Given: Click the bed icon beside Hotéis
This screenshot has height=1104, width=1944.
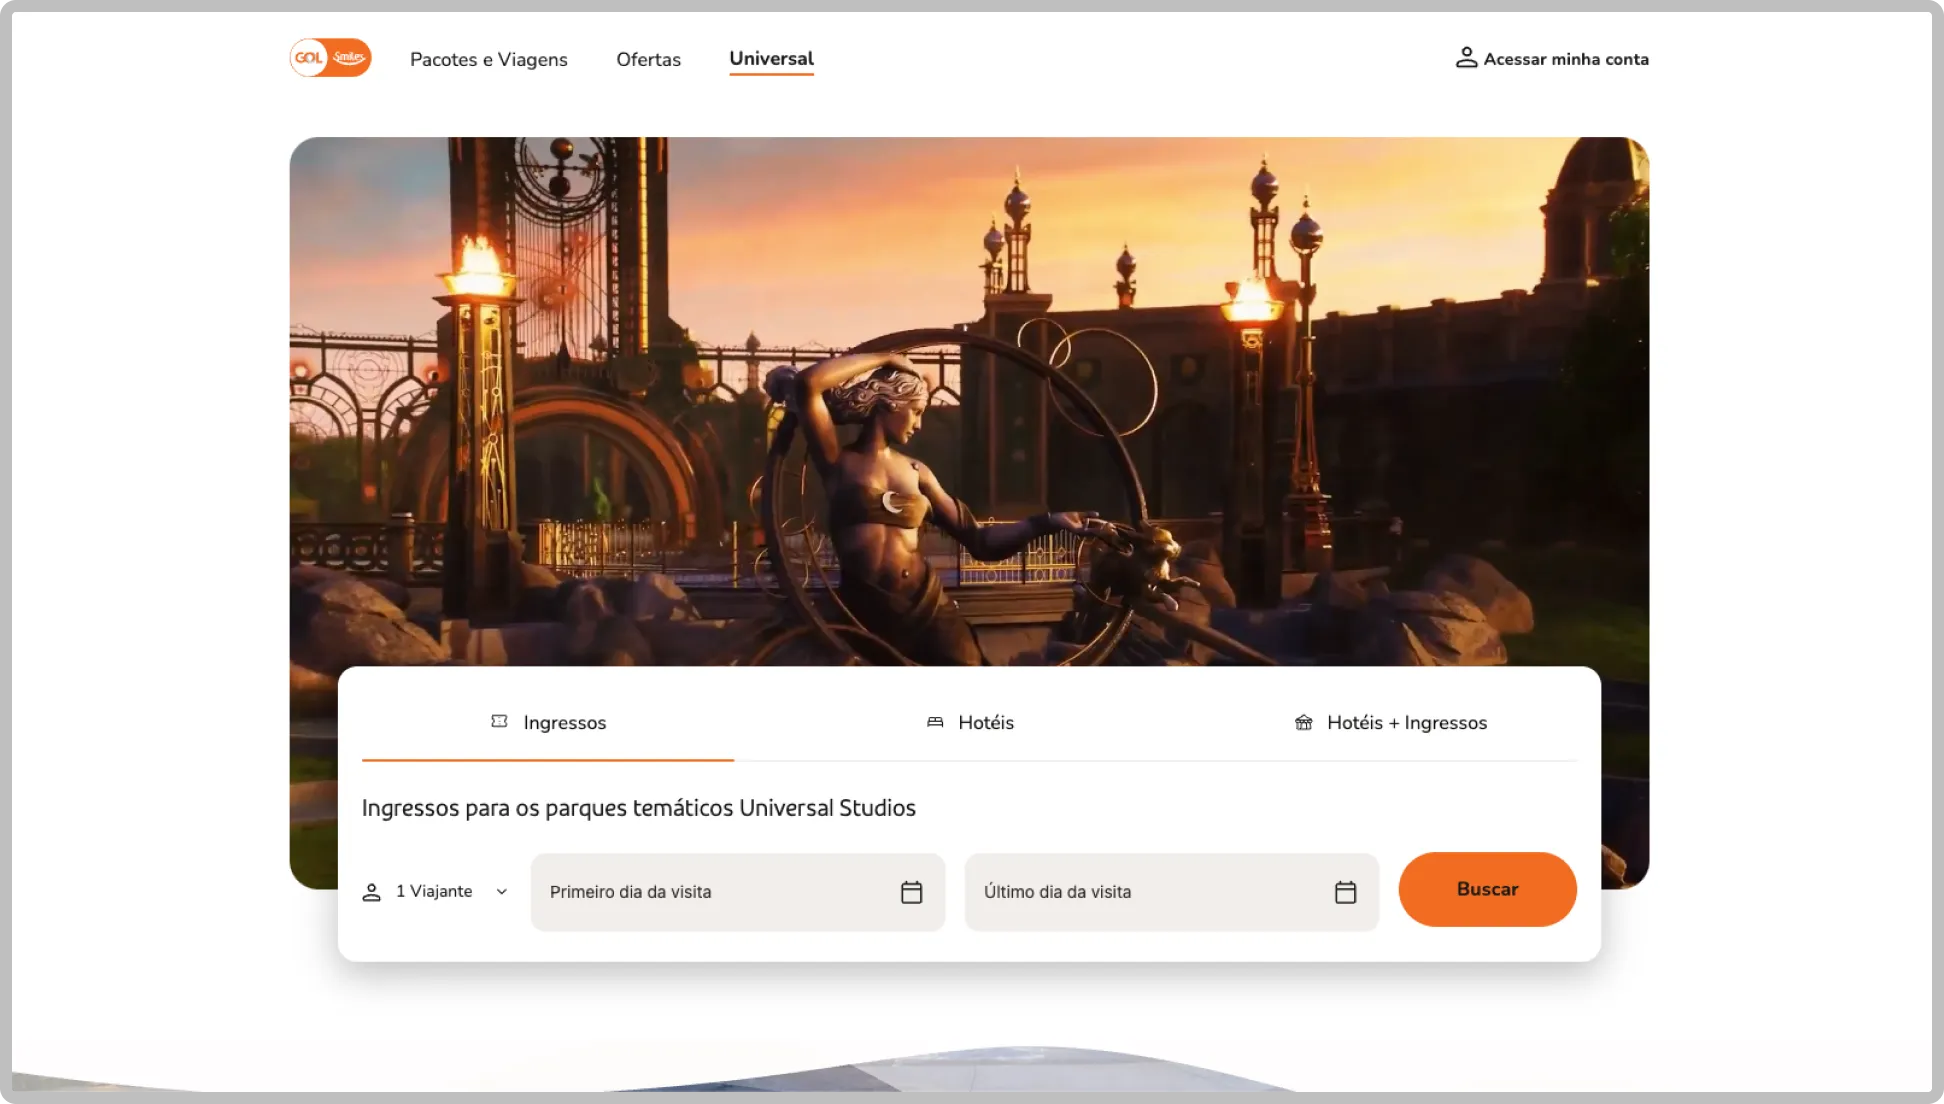Looking at the screenshot, I should coord(935,722).
